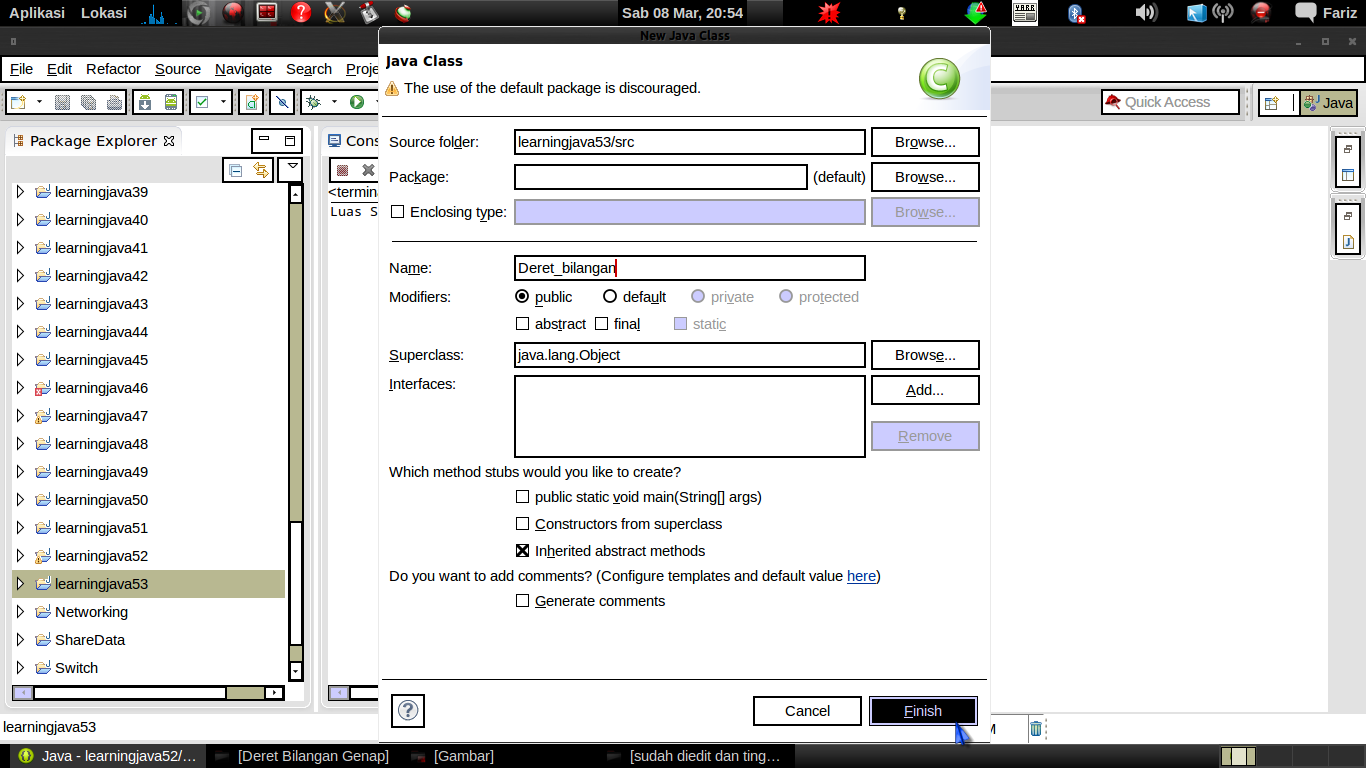The height and width of the screenshot is (768, 1366).
Task: Browse for the Source folder
Action: (x=925, y=142)
